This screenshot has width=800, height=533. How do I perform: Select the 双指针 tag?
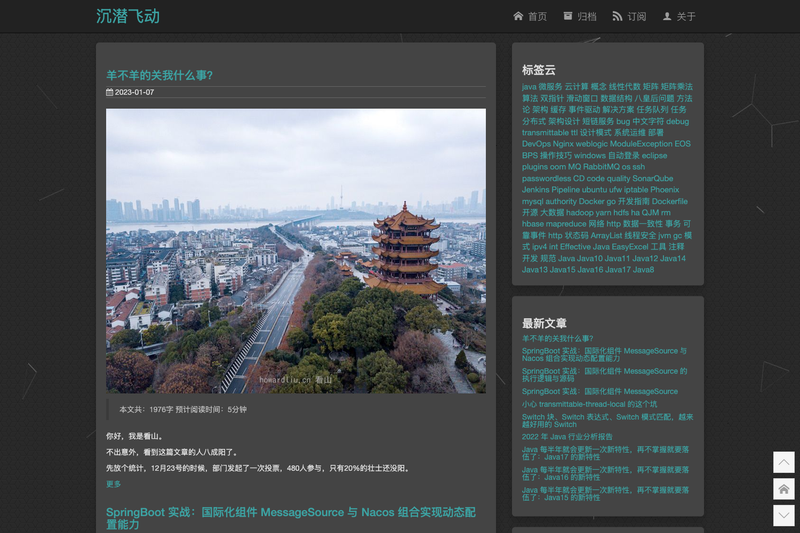click(552, 98)
